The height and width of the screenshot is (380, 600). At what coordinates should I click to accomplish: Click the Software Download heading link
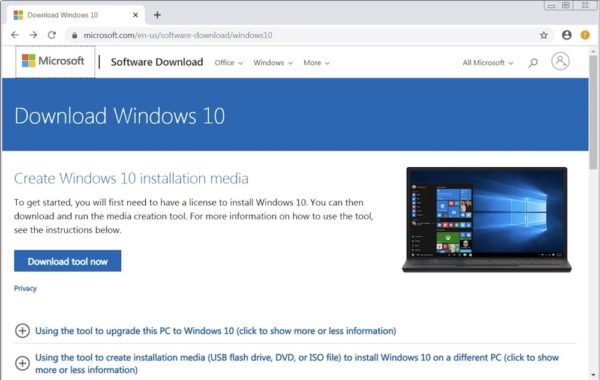point(157,62)
